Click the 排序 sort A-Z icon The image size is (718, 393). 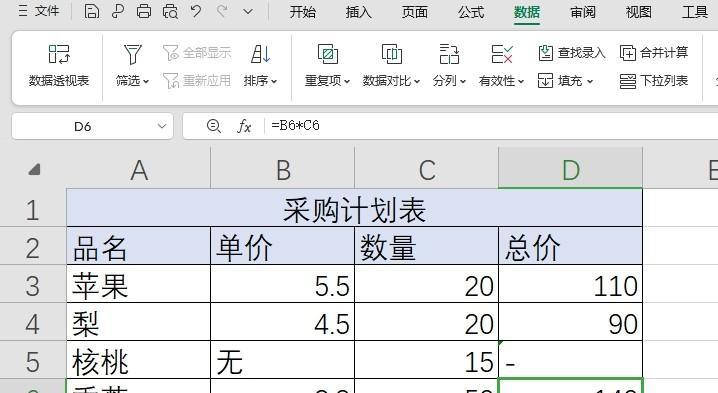click(260, 54)
